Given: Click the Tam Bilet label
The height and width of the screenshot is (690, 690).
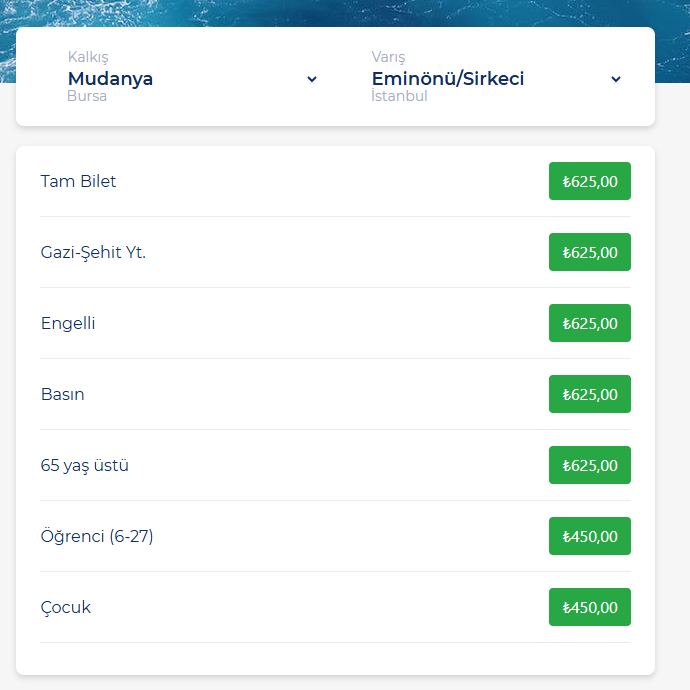Looking at the screenshot, I should (x=78, y=181).
